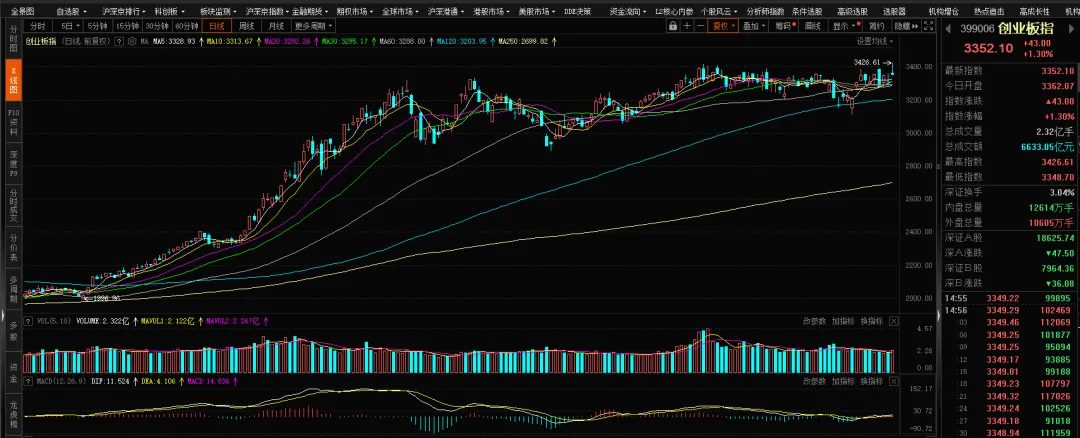Open the MA settings gear icon
The width and height of the screenshot is (1080, 438).
coord(131,41)
